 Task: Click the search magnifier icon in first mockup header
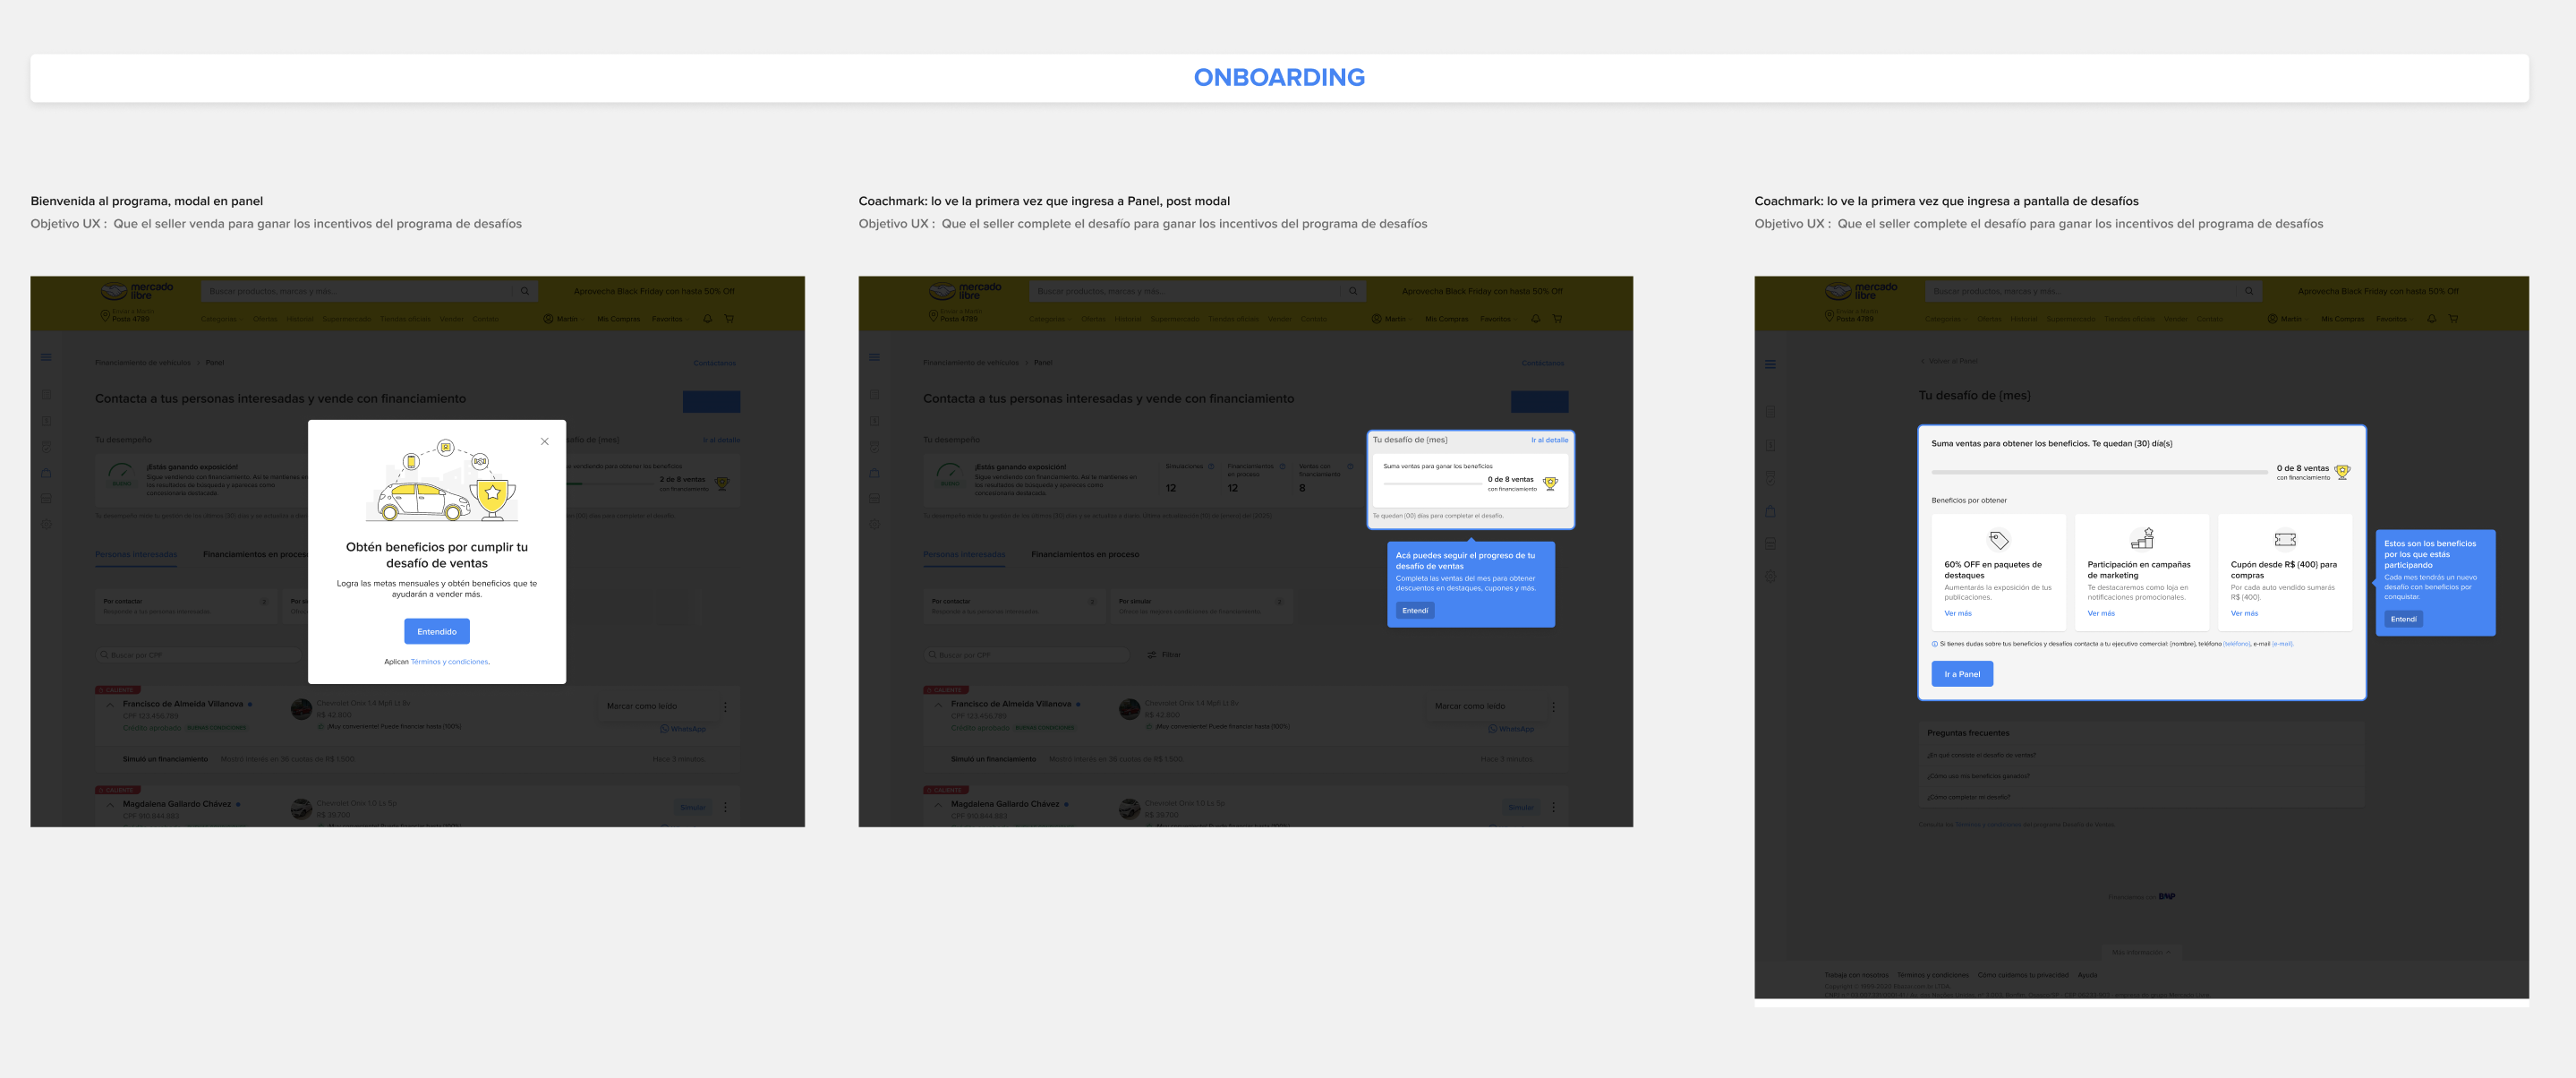pyautogui.click(x=524, y=291)
